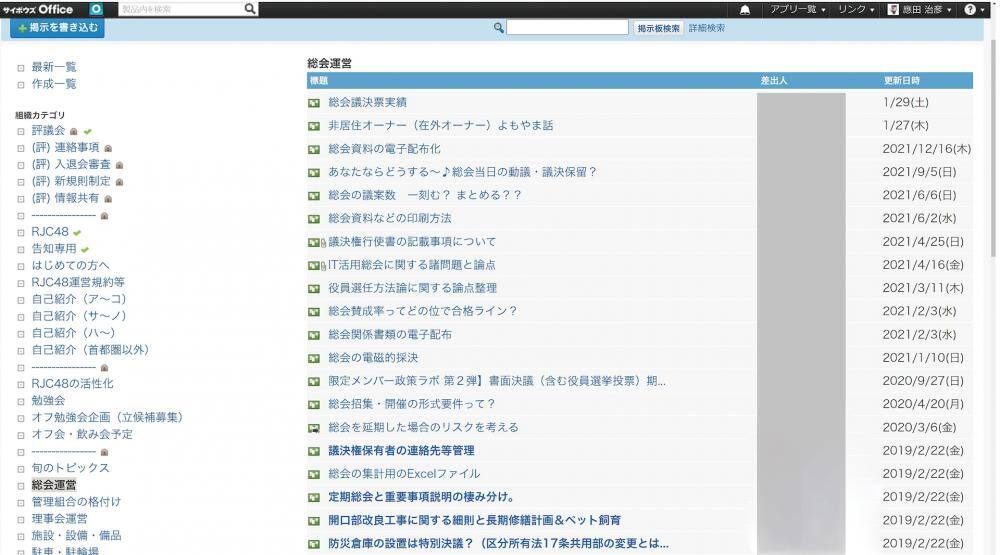Expand the RJC48運営規約等 tree node
Screen dimensions: 1000x555
point(21,283)
